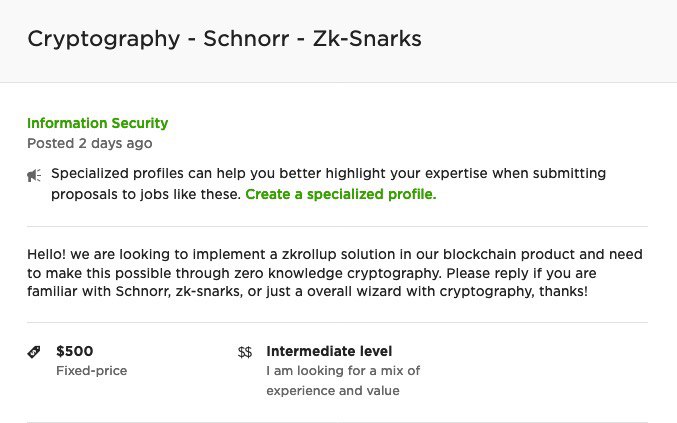Click the Fixed-price label
This screenshot has width=677, height=423.
92,371
